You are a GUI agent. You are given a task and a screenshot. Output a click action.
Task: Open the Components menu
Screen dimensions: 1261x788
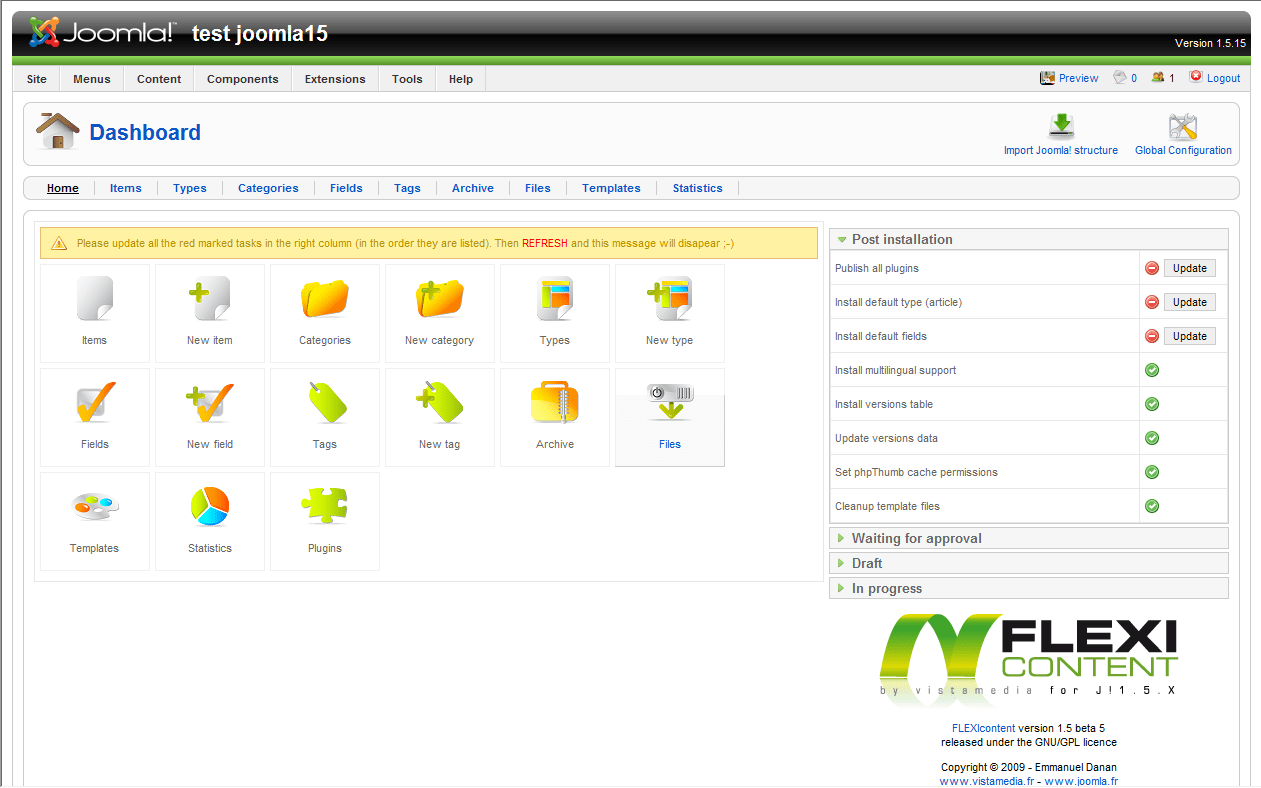[243, 79]
